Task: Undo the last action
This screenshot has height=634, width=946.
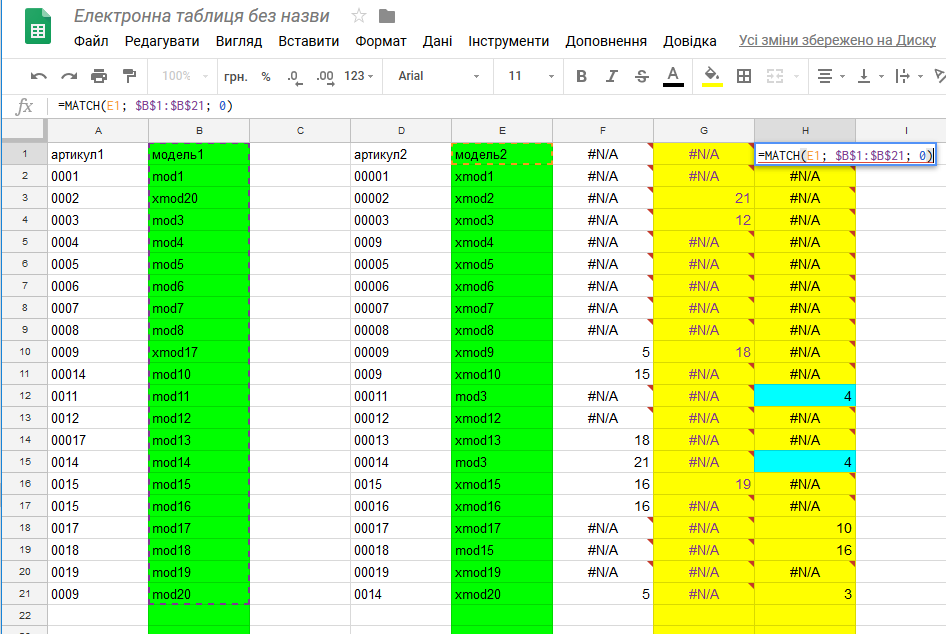Action: (x=39, y=76)
